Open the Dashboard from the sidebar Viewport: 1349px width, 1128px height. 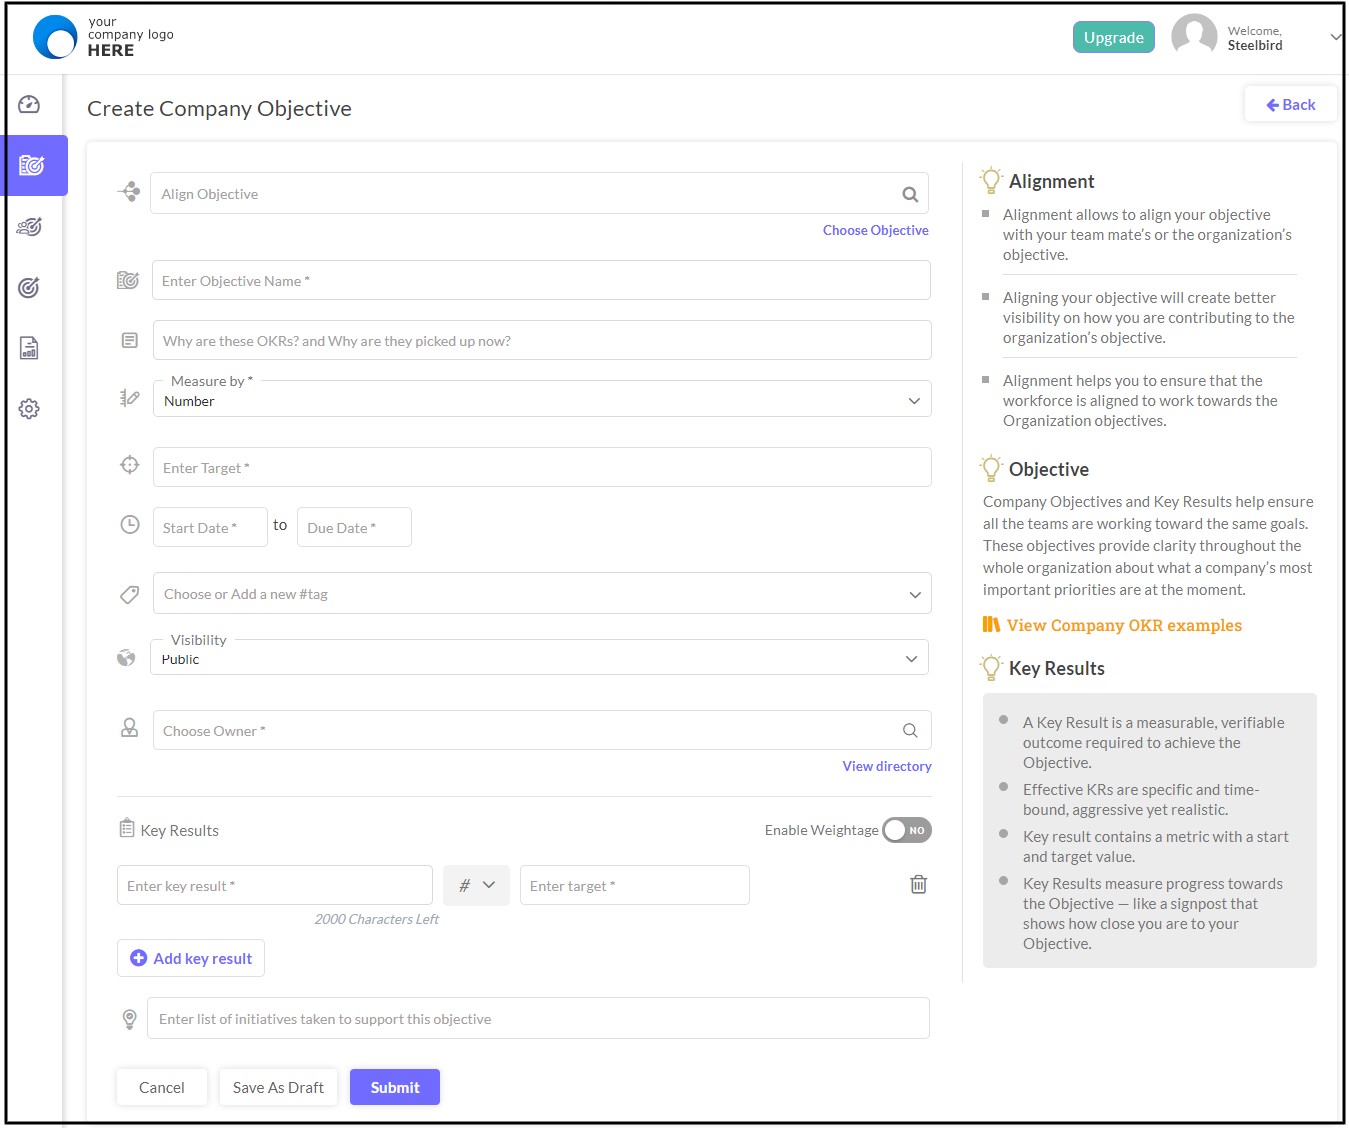[28, 104]
